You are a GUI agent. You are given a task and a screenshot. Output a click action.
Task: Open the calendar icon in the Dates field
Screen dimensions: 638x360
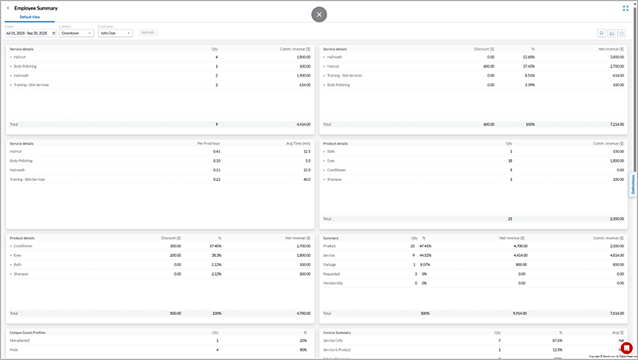tap(54, 33)
